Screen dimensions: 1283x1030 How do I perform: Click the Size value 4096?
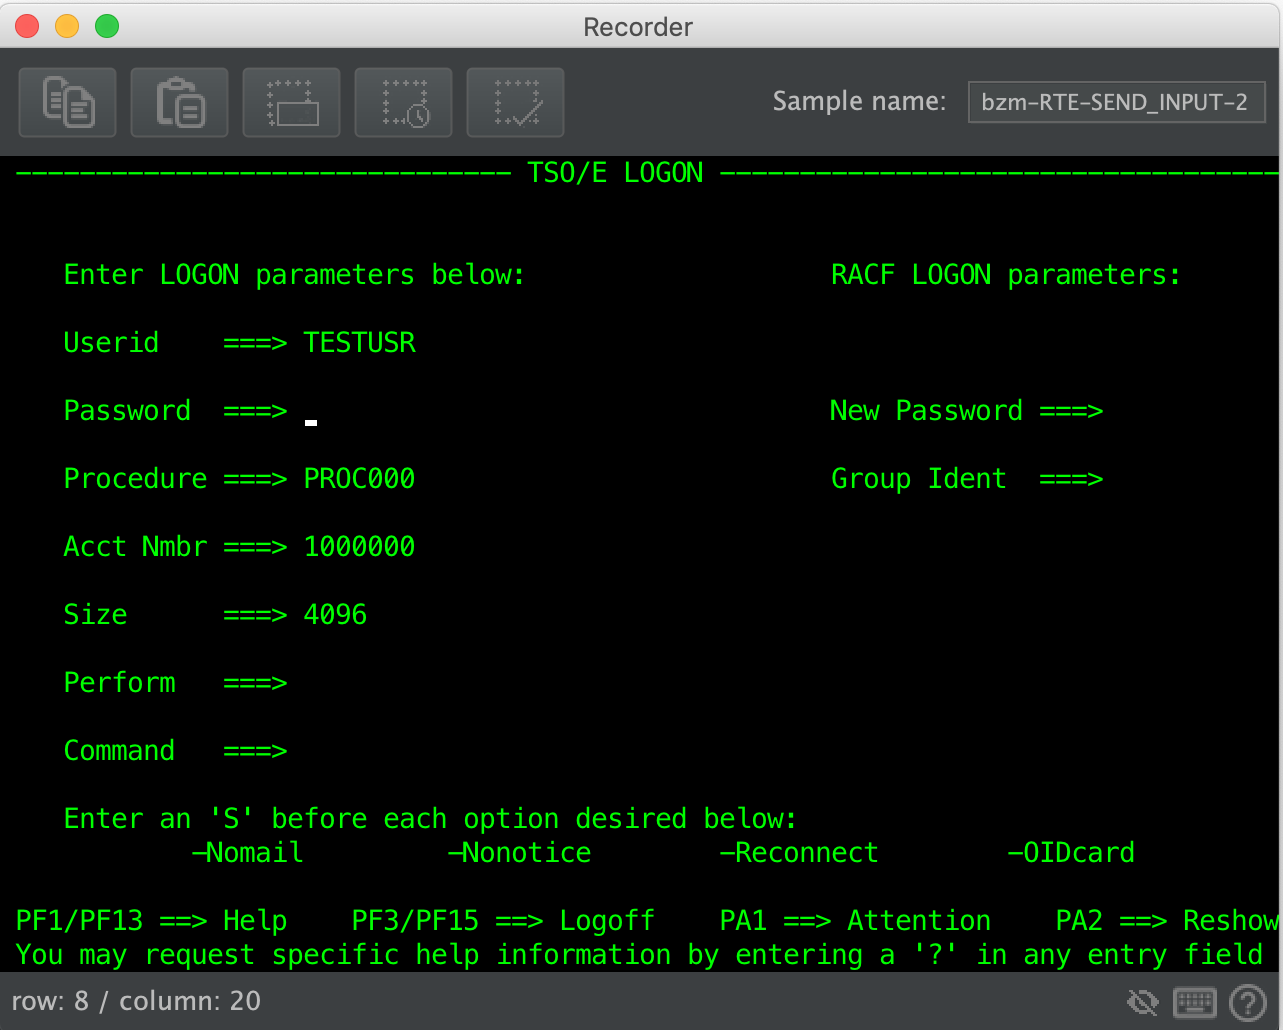click(335, 614)
